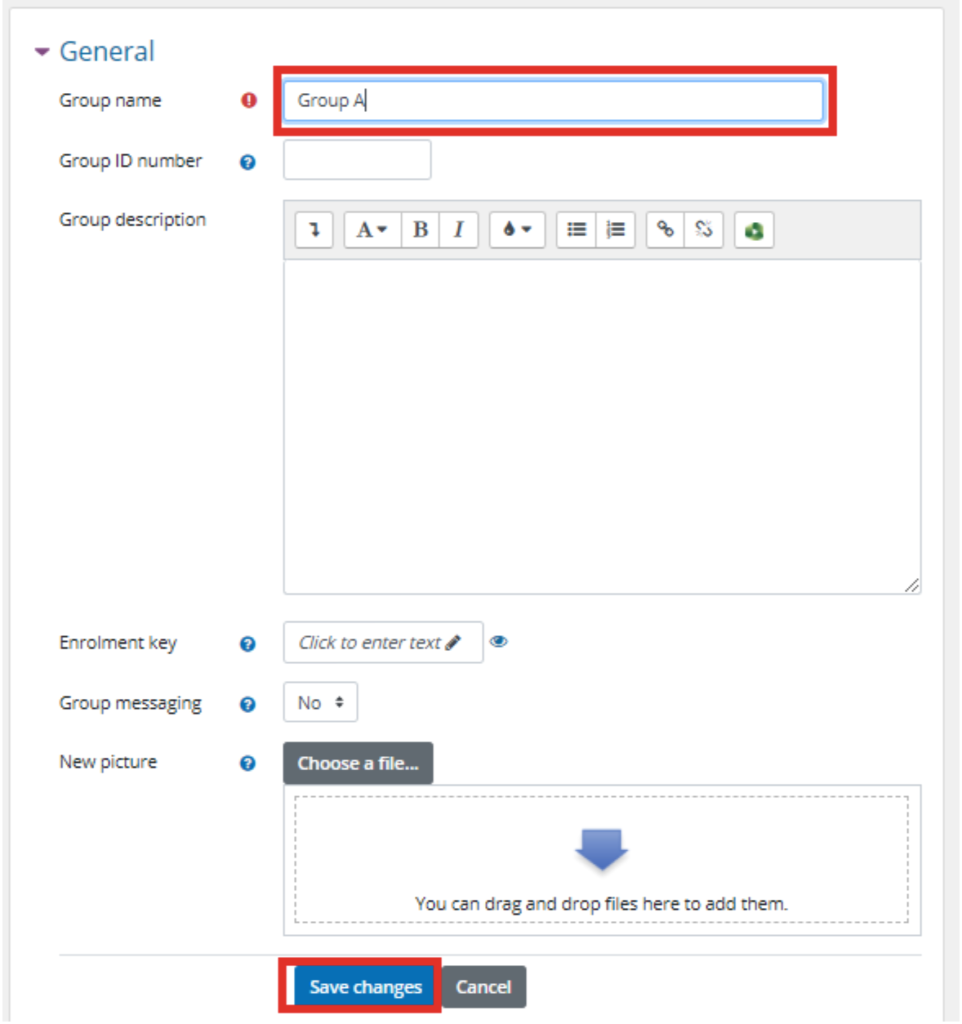Click the Group name input field
The image size is (962, 1024).
(550, 100)
